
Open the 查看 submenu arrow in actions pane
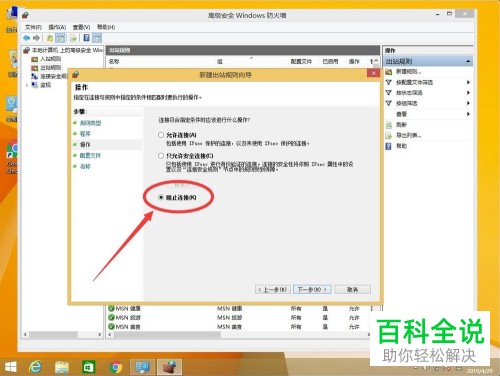pos(468,114)
